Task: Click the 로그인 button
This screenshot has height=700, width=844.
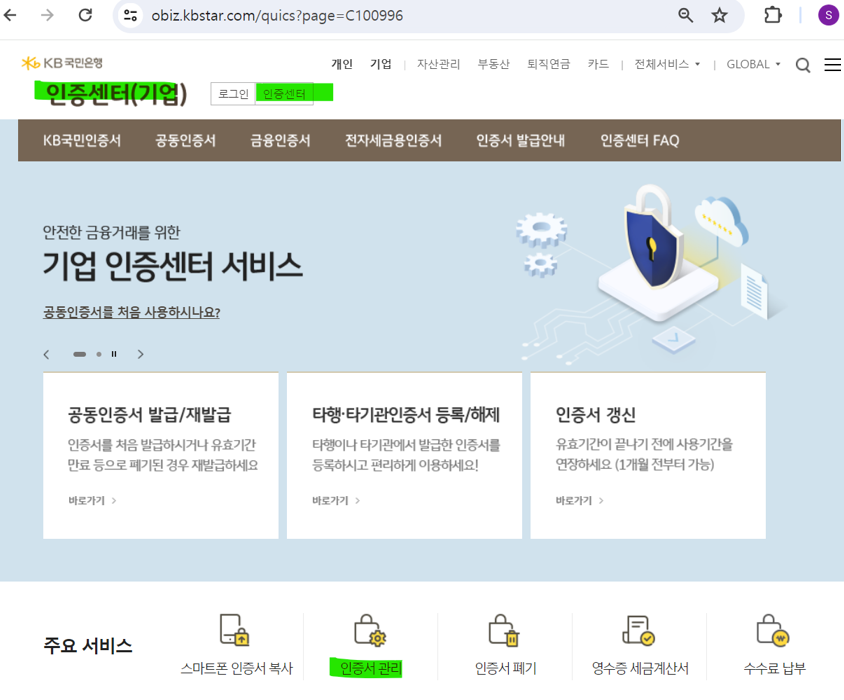Action: (233, 94)
